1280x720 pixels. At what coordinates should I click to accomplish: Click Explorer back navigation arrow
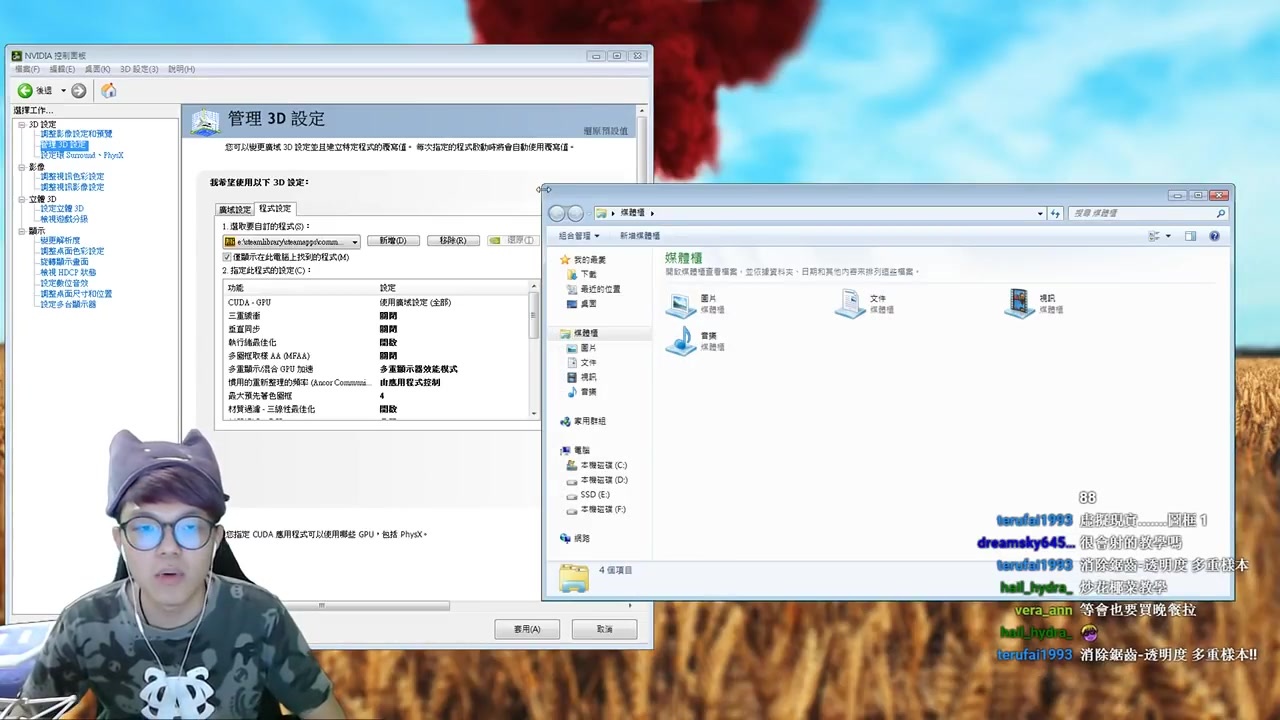pyautogui.click(x=557, y=213)
